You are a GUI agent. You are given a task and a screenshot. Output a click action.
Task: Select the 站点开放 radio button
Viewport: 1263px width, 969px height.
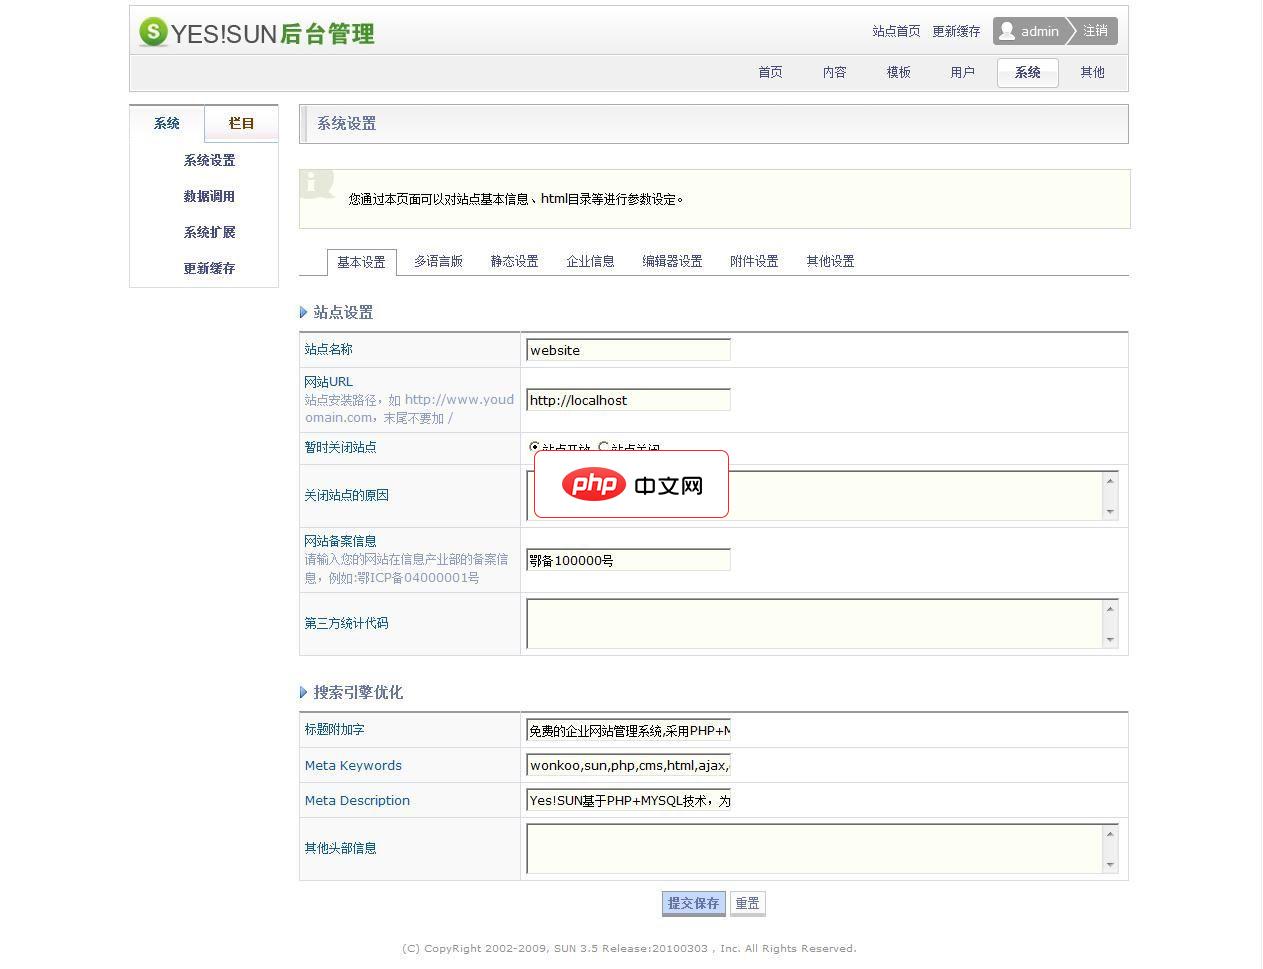(533, 447)
